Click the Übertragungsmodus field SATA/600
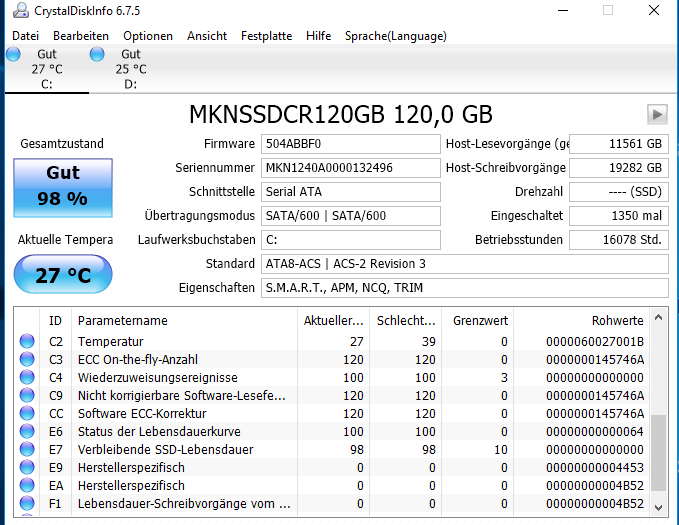 coord(351,216)
